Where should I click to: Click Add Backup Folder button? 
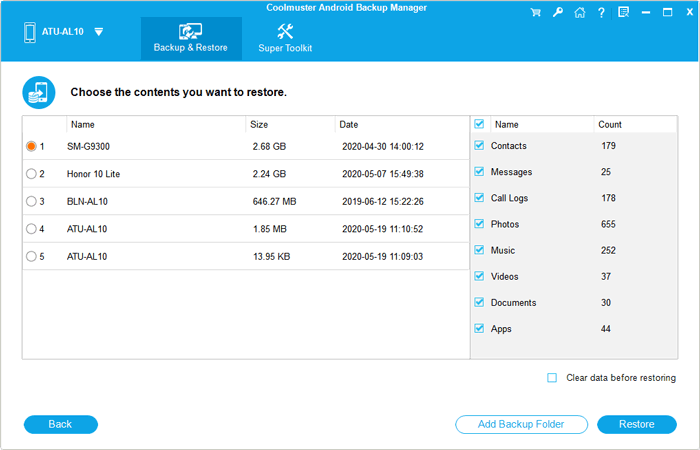(x=521, y=424)
